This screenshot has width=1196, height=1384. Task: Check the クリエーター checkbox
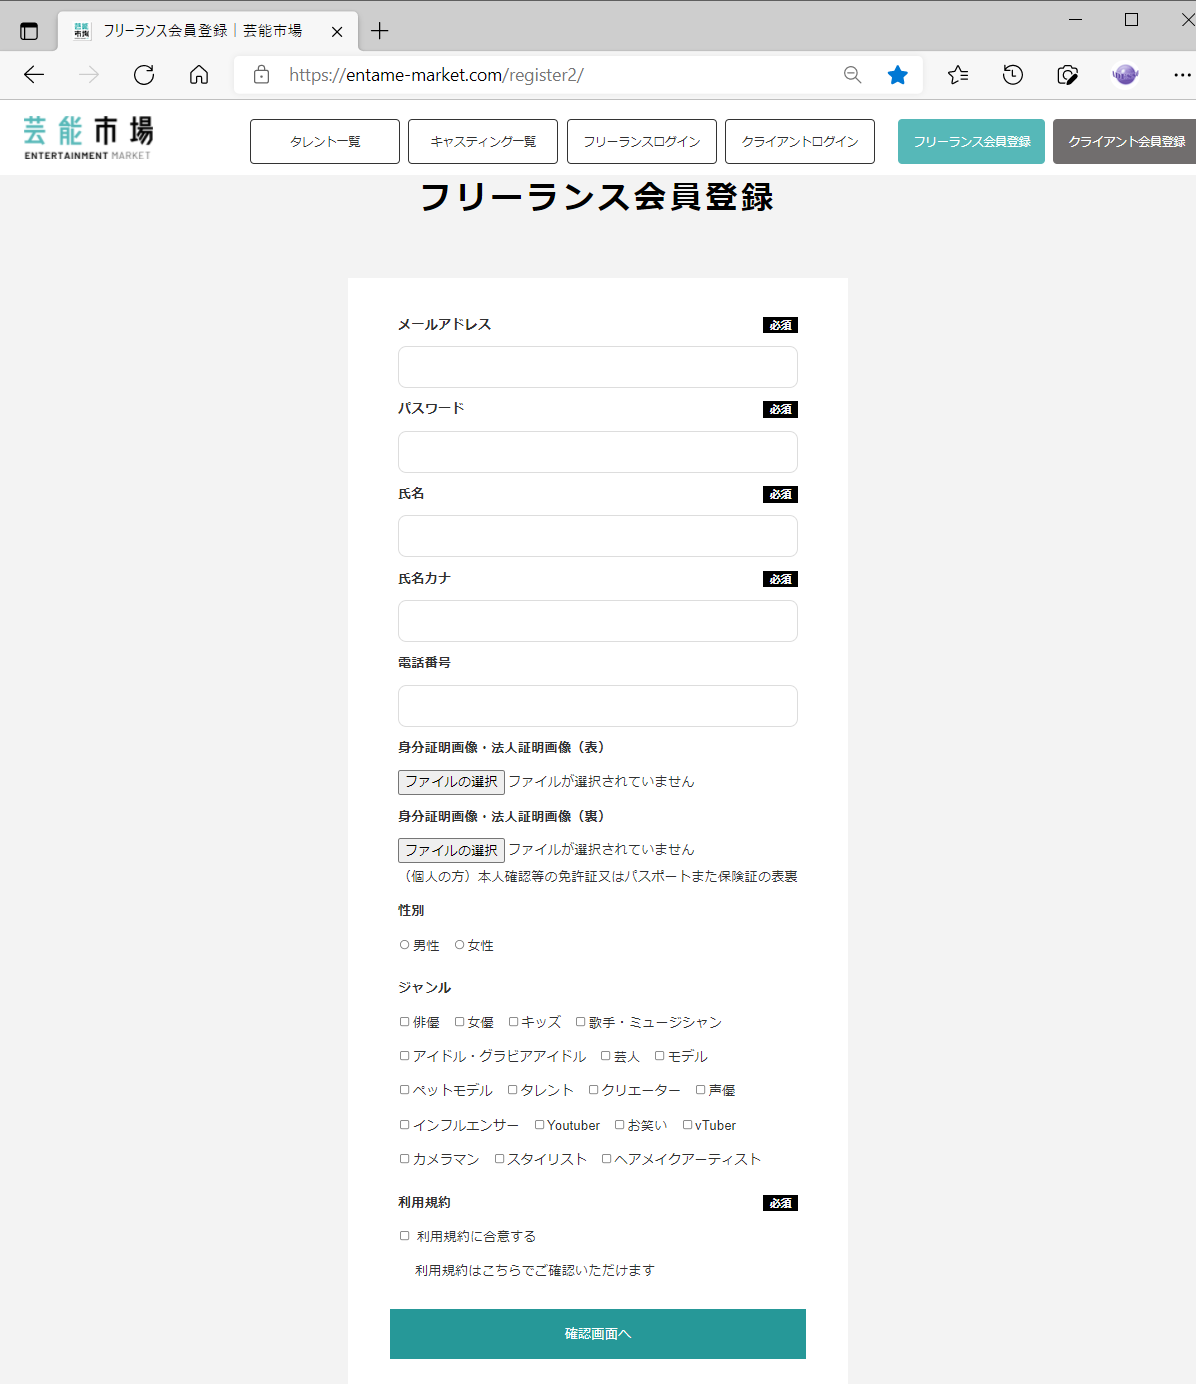click(x=594, y=1089)
